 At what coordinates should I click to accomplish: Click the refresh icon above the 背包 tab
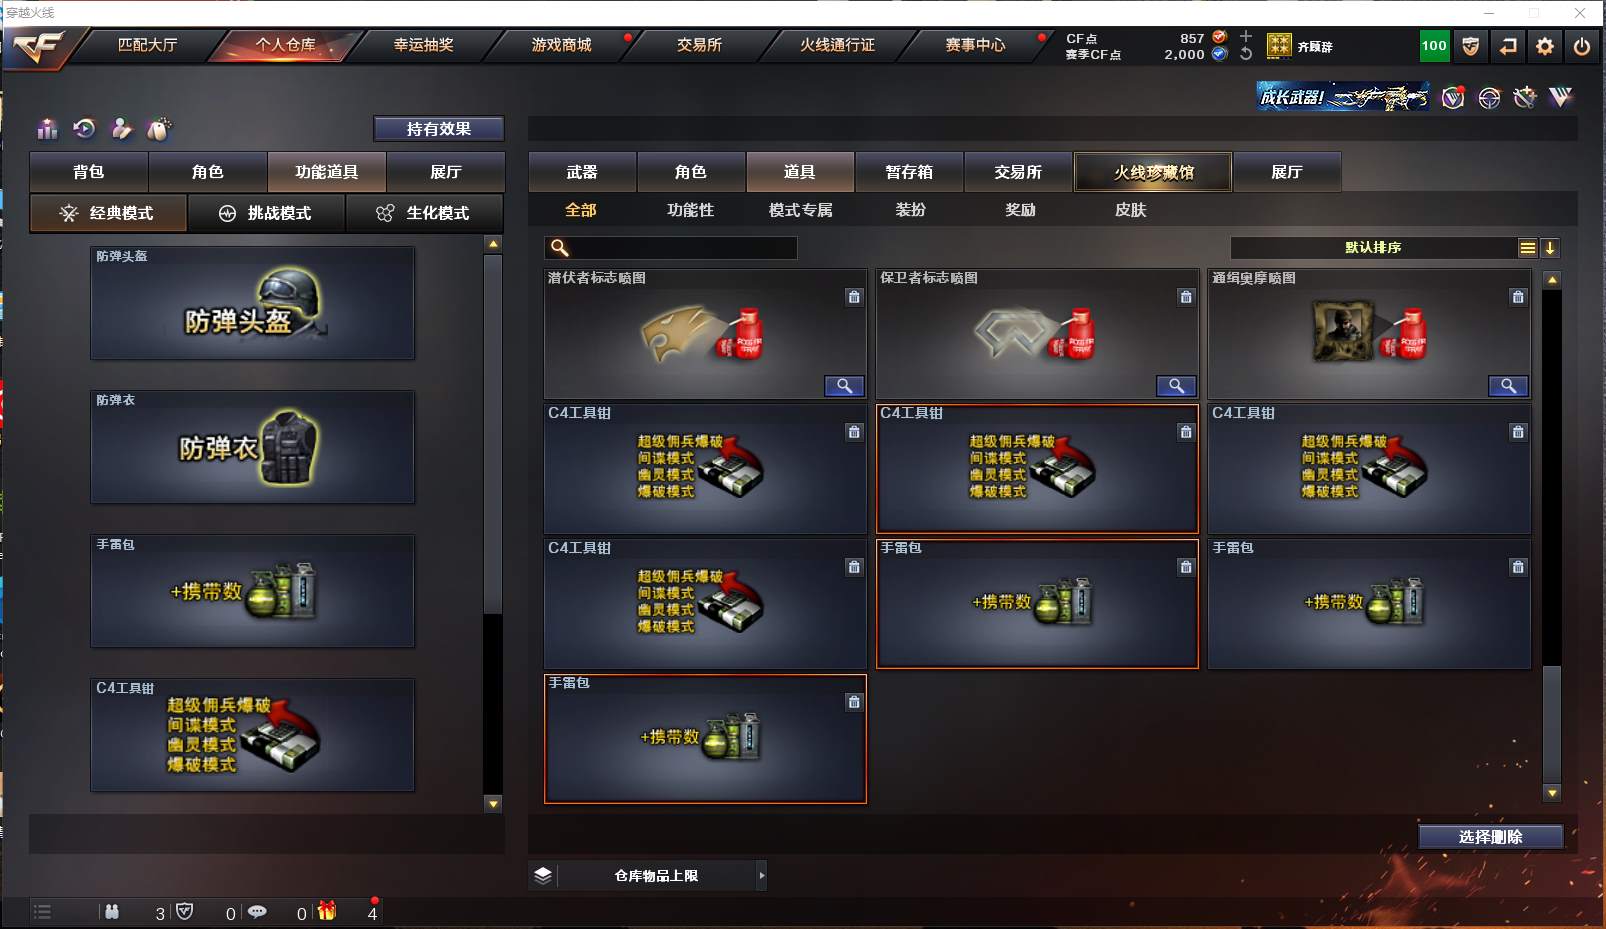[x=84, y=128]
